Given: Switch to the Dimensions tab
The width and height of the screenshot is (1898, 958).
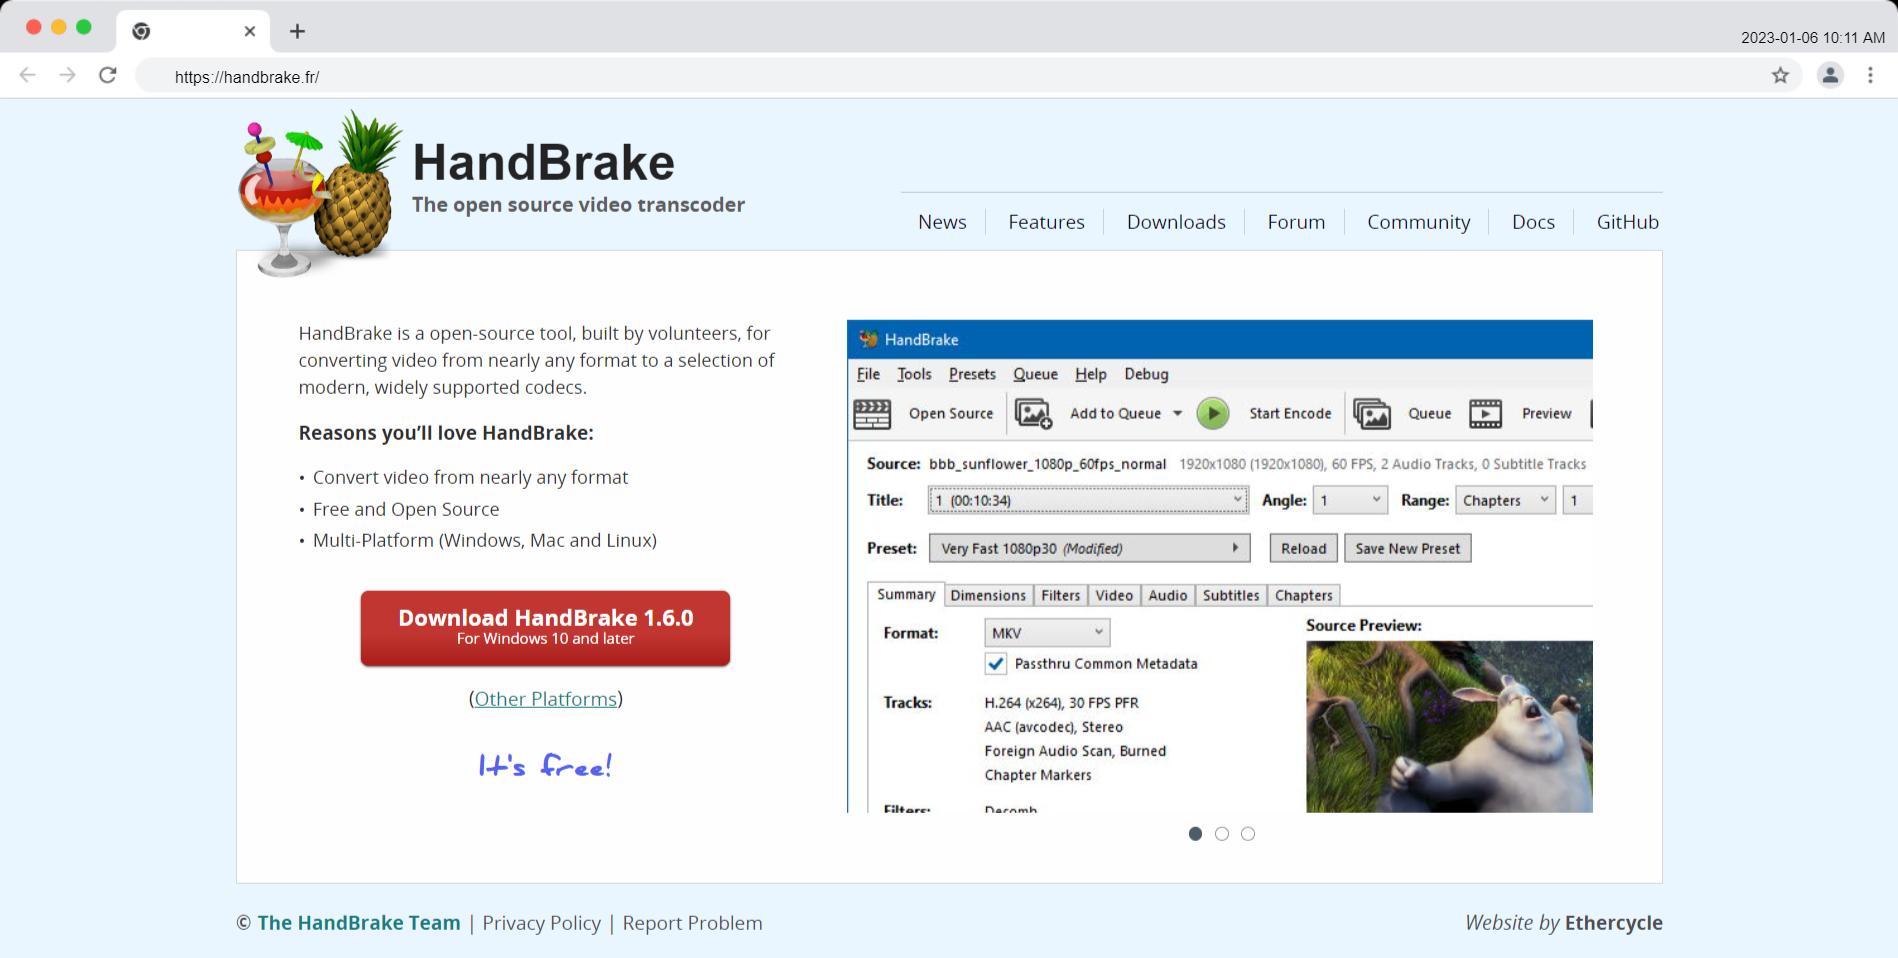Looking at the screenshot, I should (x=988, y=595).
